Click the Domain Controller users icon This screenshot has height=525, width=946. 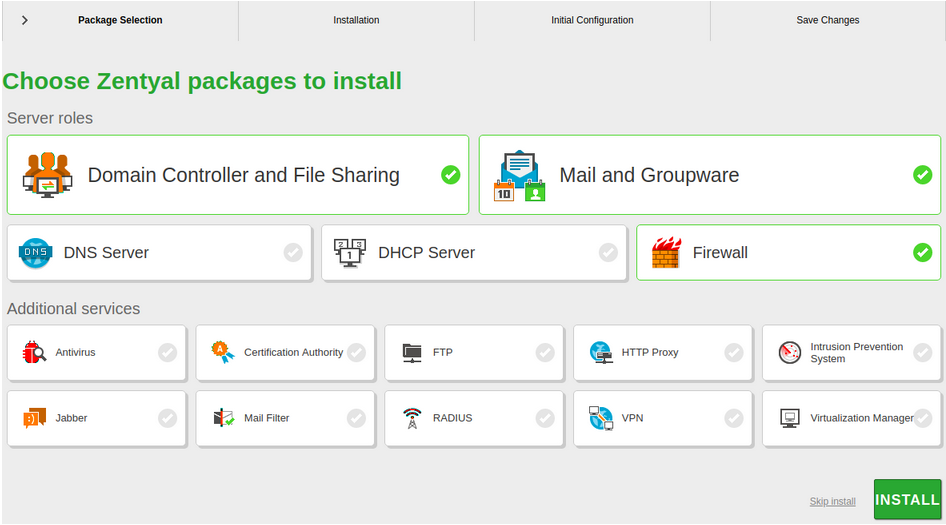click(47, 175)
